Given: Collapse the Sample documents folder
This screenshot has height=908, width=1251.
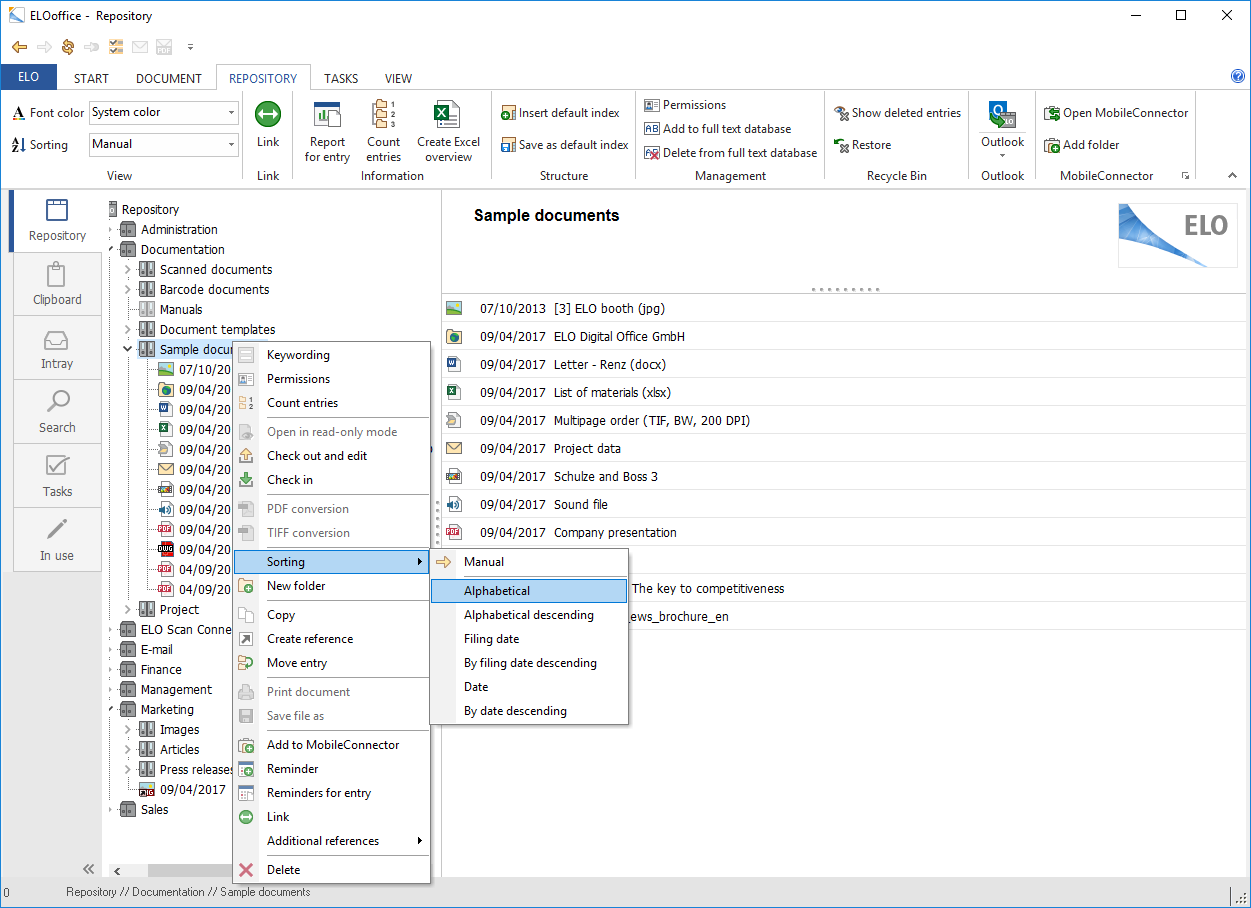Looking at the screenshot, I should pos(127,350).
